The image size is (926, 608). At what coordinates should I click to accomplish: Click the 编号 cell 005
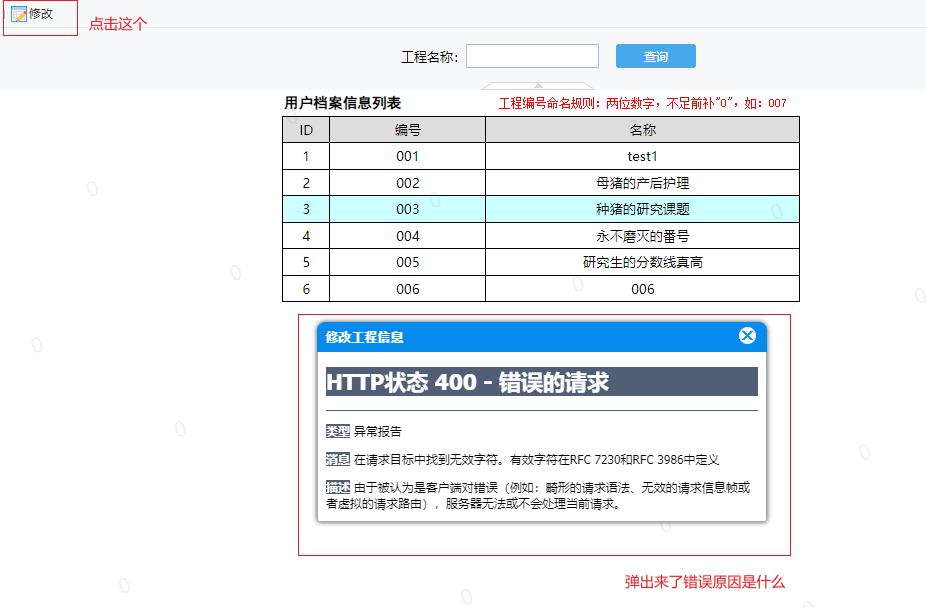pos(407,262)
